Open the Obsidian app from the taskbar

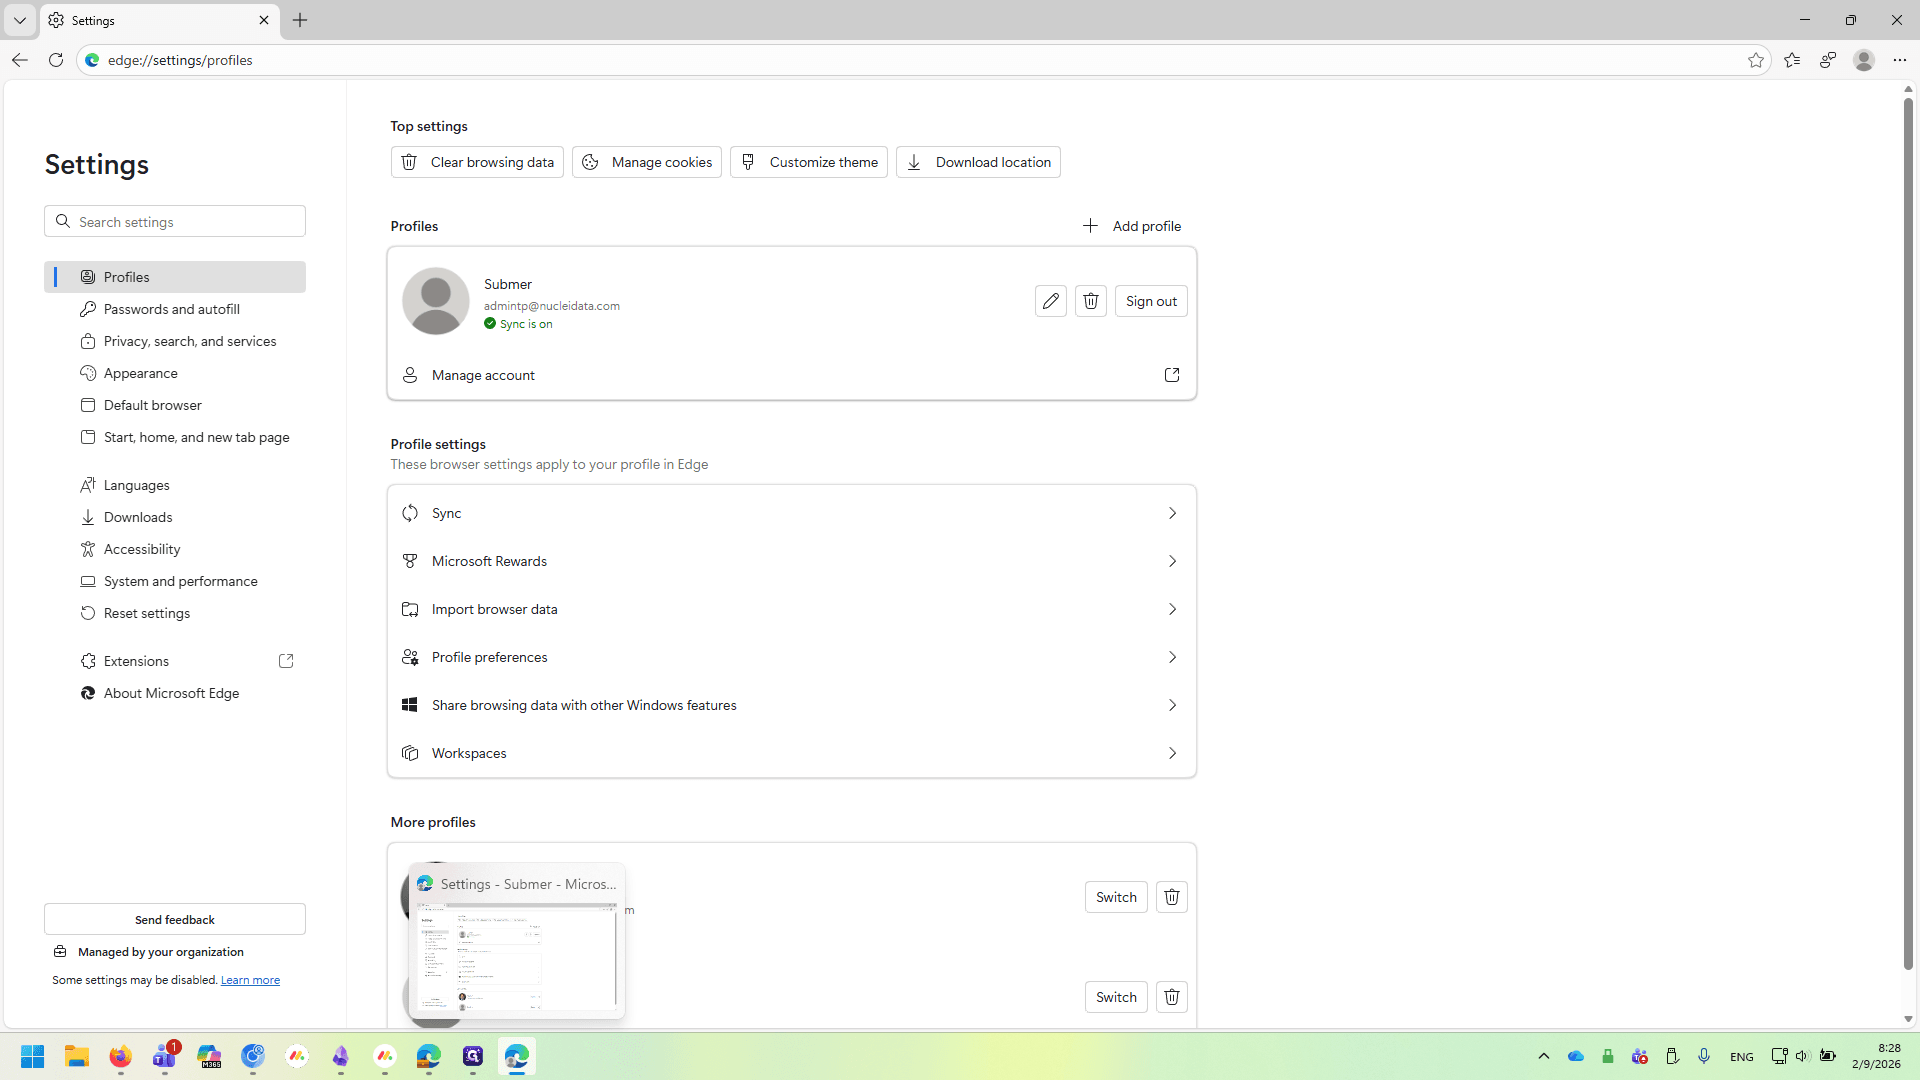tap(341, 1056)
